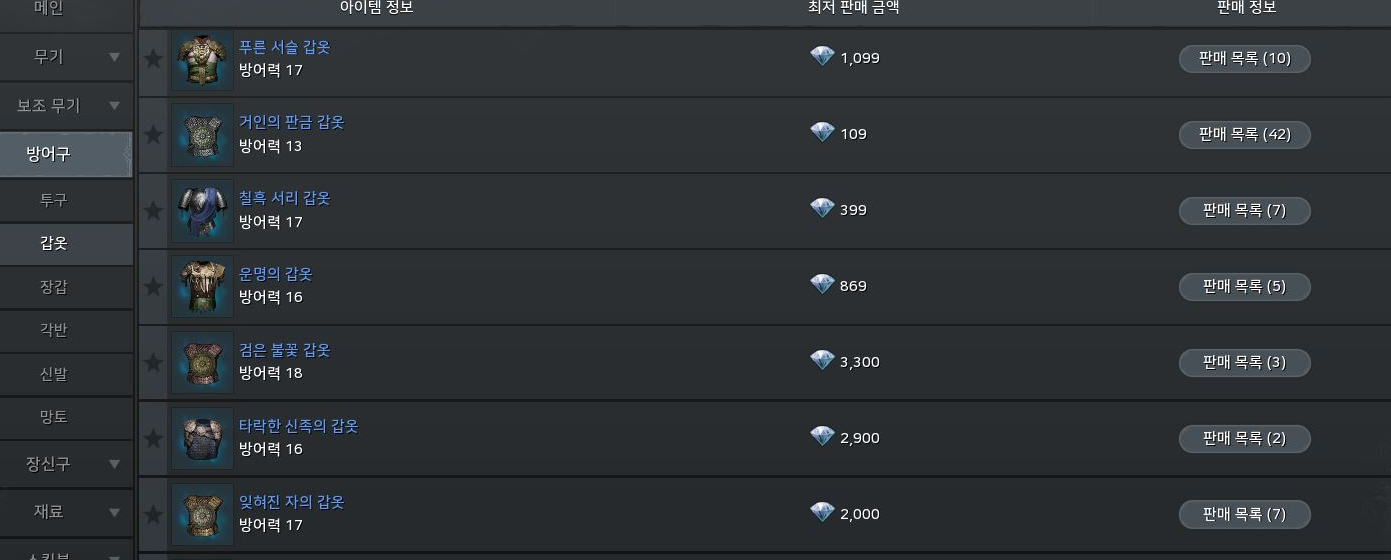
Task: Open 판매 목록 (10) for 푸른 서슬 갑옷
Action: [1244, 58]
